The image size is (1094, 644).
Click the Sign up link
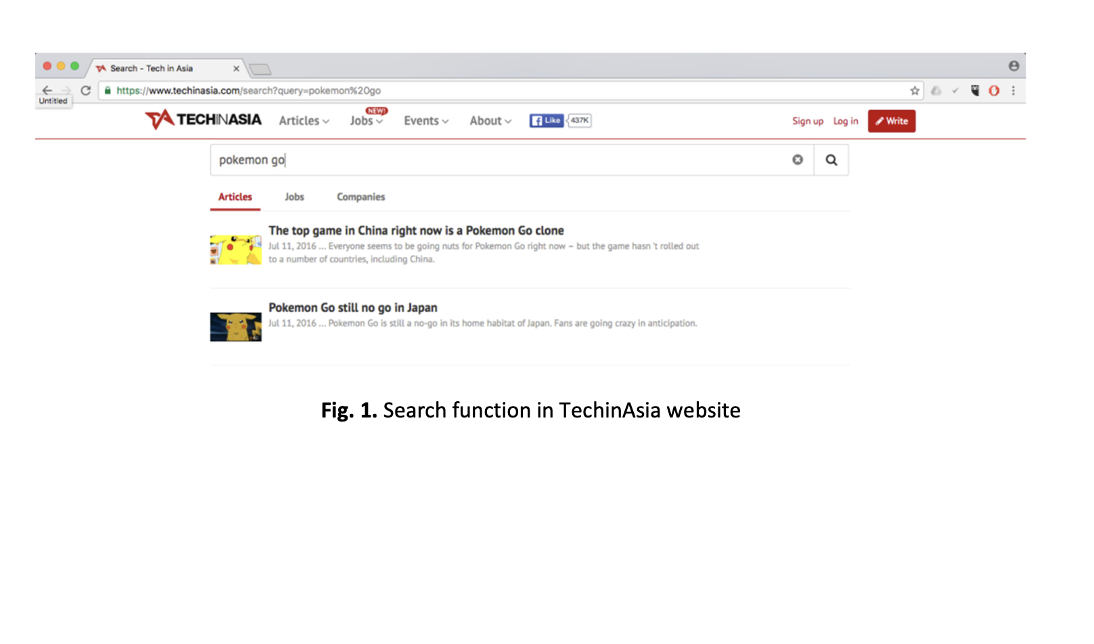[x=807, y=121]
